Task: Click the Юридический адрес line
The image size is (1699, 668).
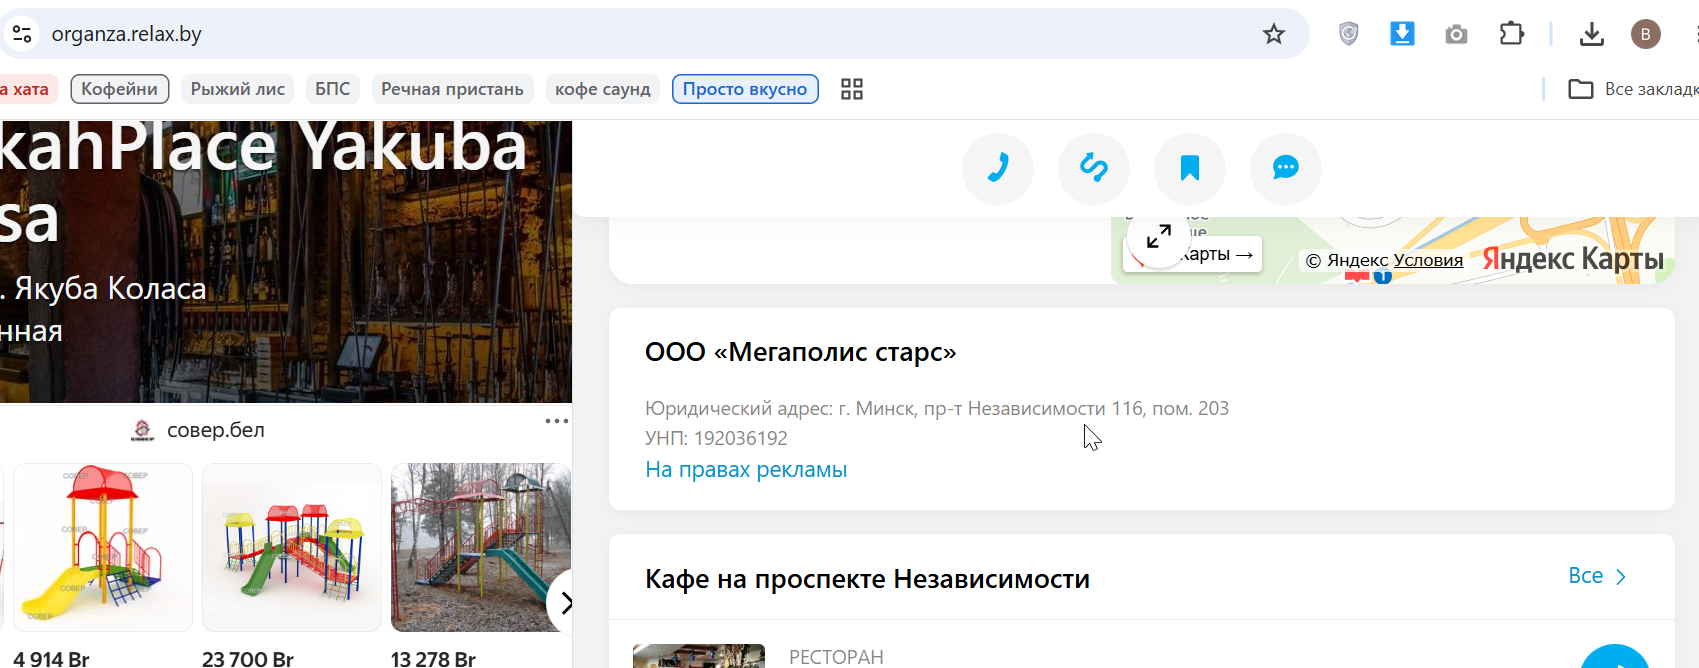Action: point(937,408)
